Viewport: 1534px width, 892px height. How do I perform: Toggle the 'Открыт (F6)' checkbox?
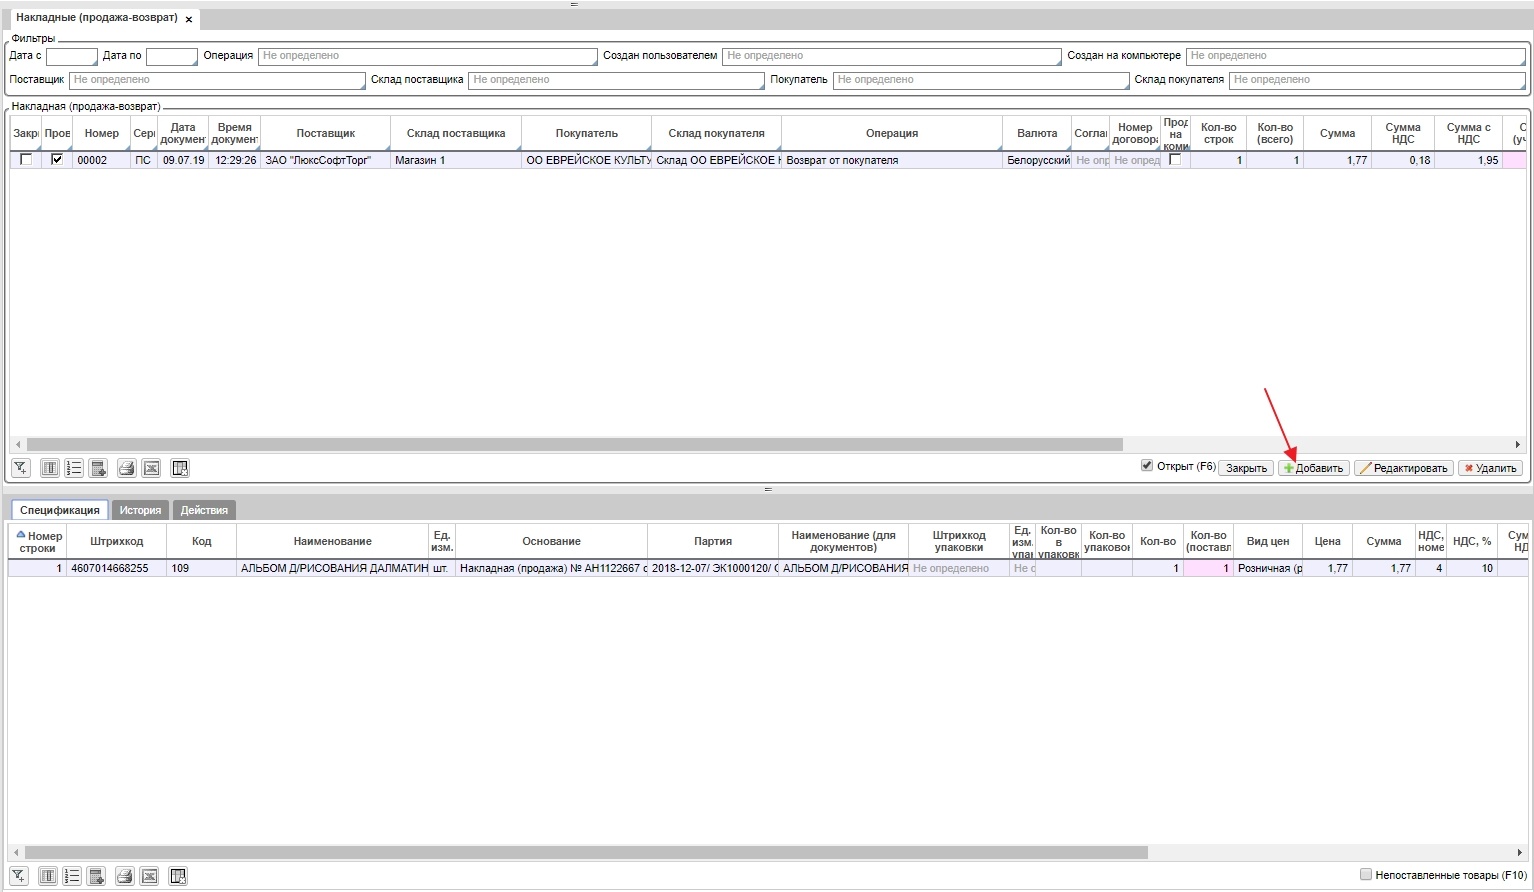[1147, 466]
